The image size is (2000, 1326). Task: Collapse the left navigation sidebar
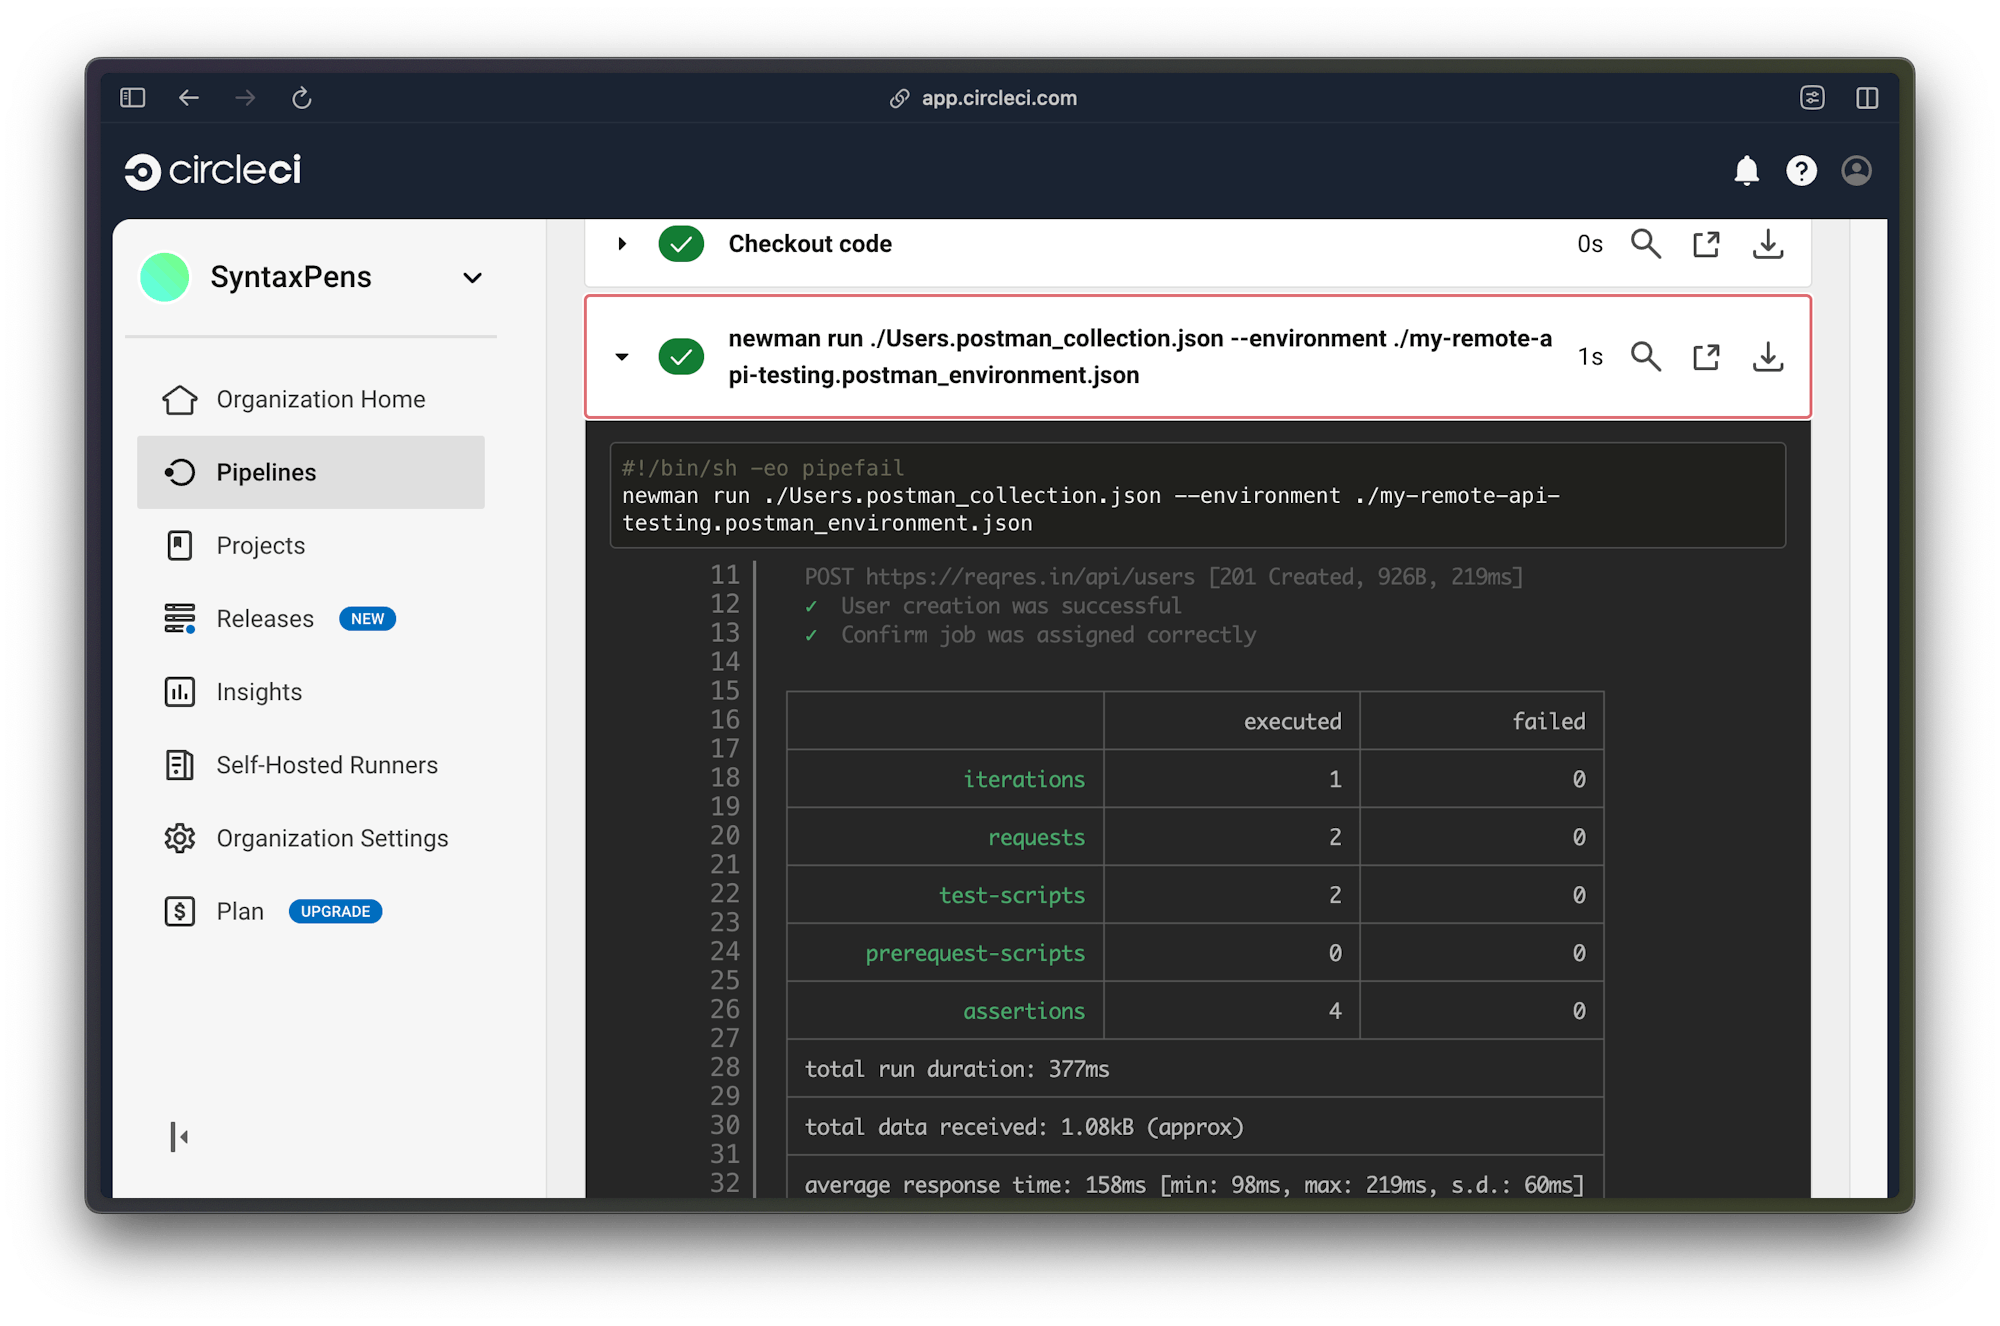pos(180,1136)
